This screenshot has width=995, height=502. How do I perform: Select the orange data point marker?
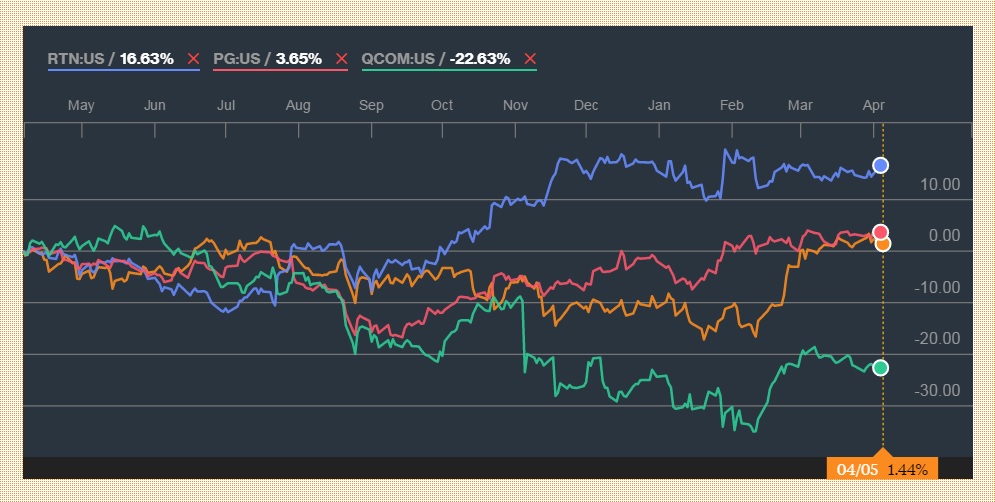[882, 243]
